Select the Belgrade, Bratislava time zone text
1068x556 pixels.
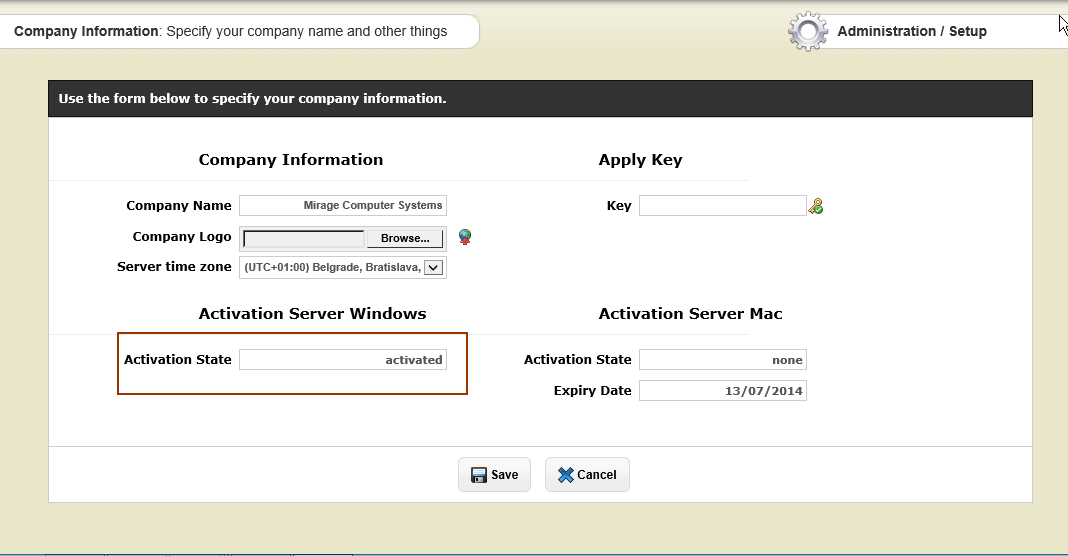[x=332, y=267]
